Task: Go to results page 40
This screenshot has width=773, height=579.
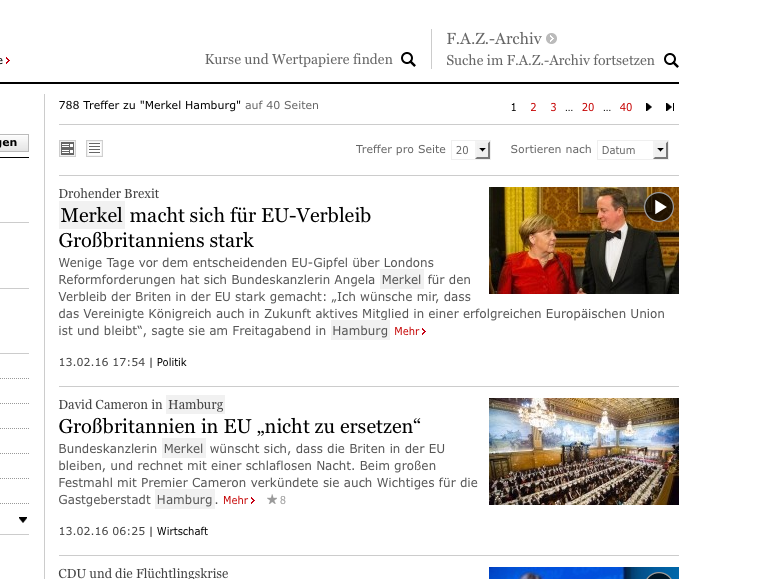Action: [x=626, y=107]
